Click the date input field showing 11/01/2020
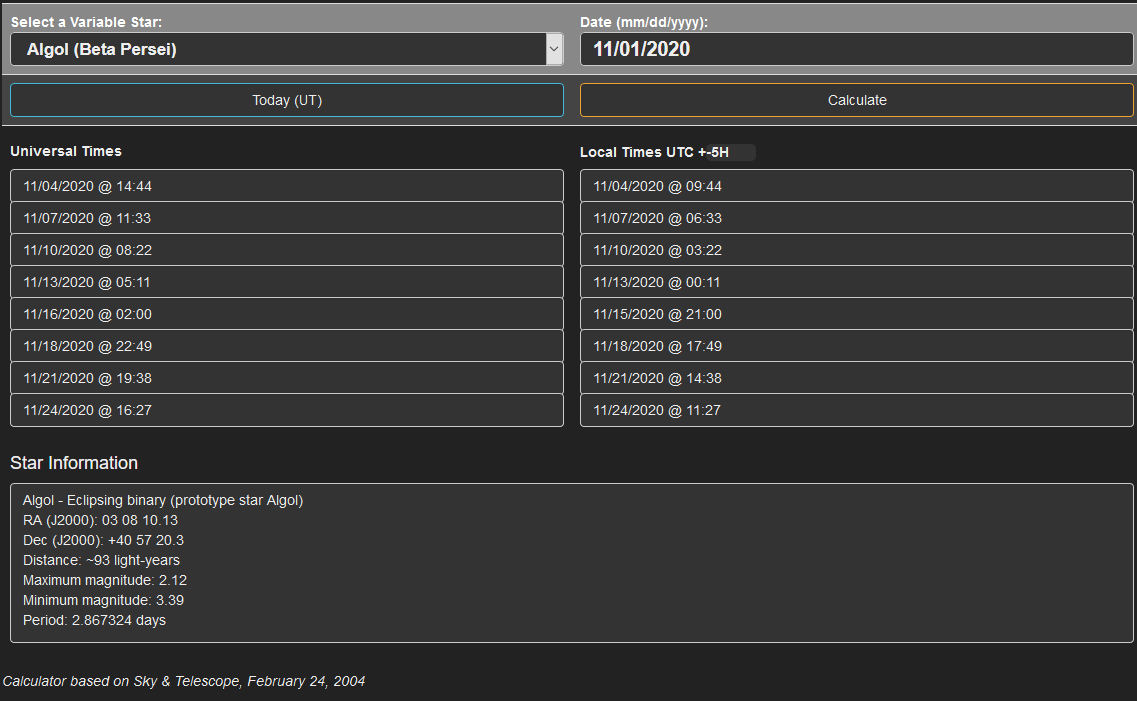This screenshot has height=701, width=1137. click(856, 49)
